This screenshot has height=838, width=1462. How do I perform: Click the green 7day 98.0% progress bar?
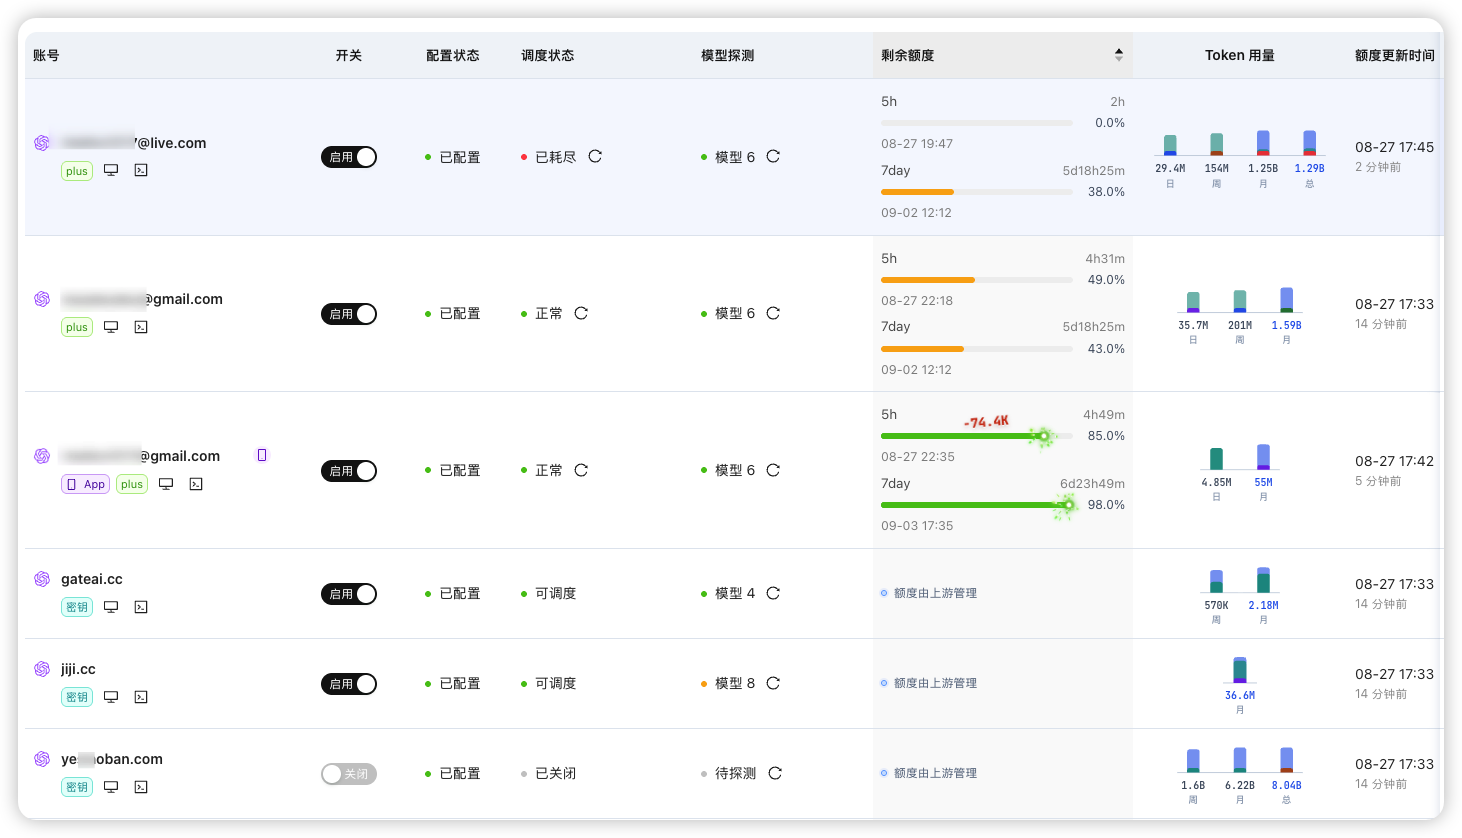976,505
